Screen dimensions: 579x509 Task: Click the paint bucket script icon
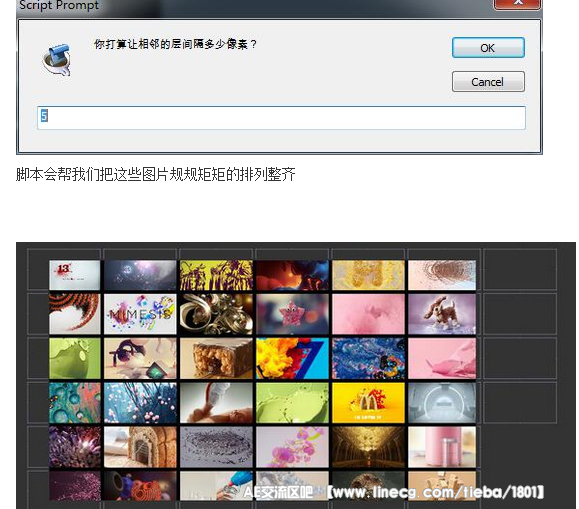pyautogui.click(x=56, y=60)
